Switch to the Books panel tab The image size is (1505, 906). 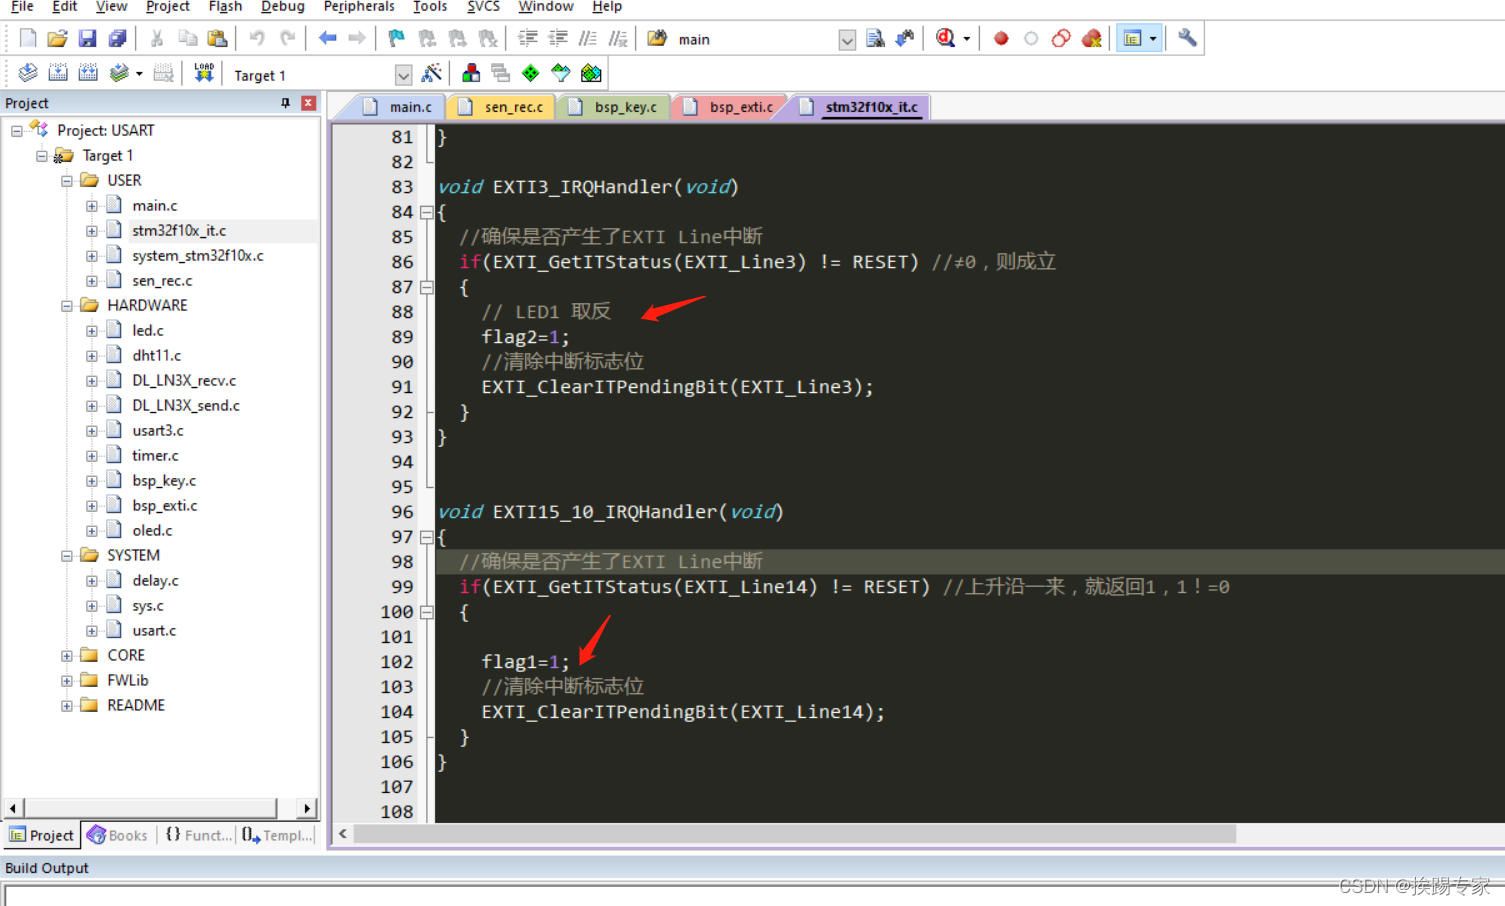(118, 835)
